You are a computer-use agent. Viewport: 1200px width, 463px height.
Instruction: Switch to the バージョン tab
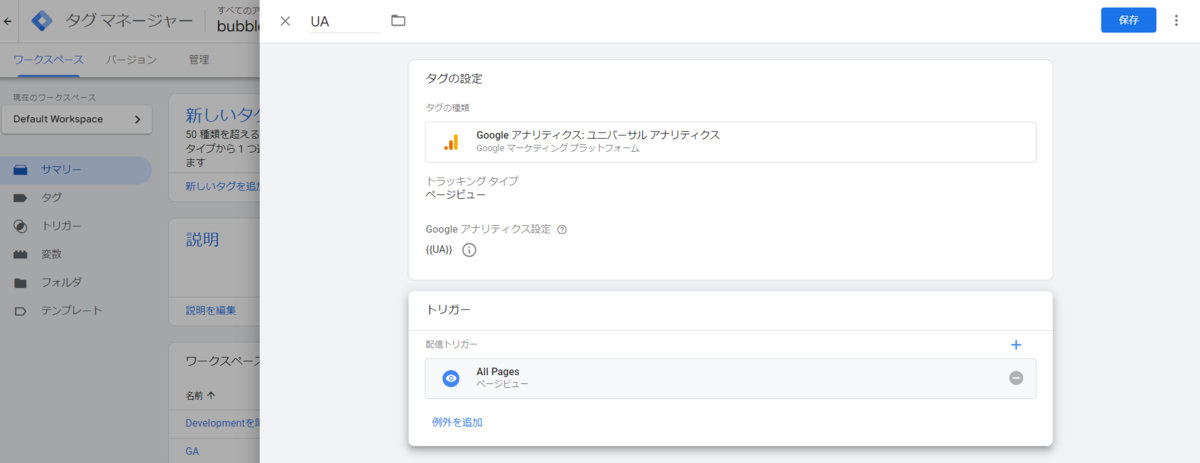point(131,60)
